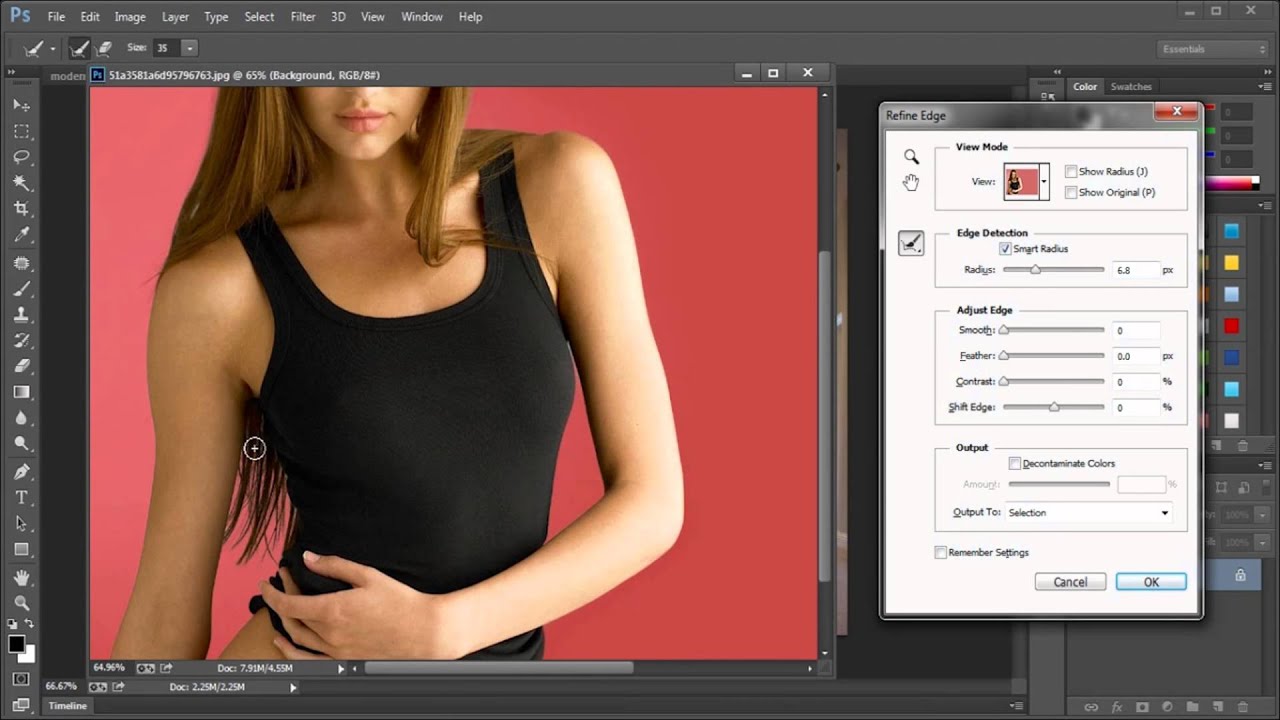The width and height of the screenshot is (1280, 720).
Task: Select the Magic Wand tool
Action: (21, 183)
